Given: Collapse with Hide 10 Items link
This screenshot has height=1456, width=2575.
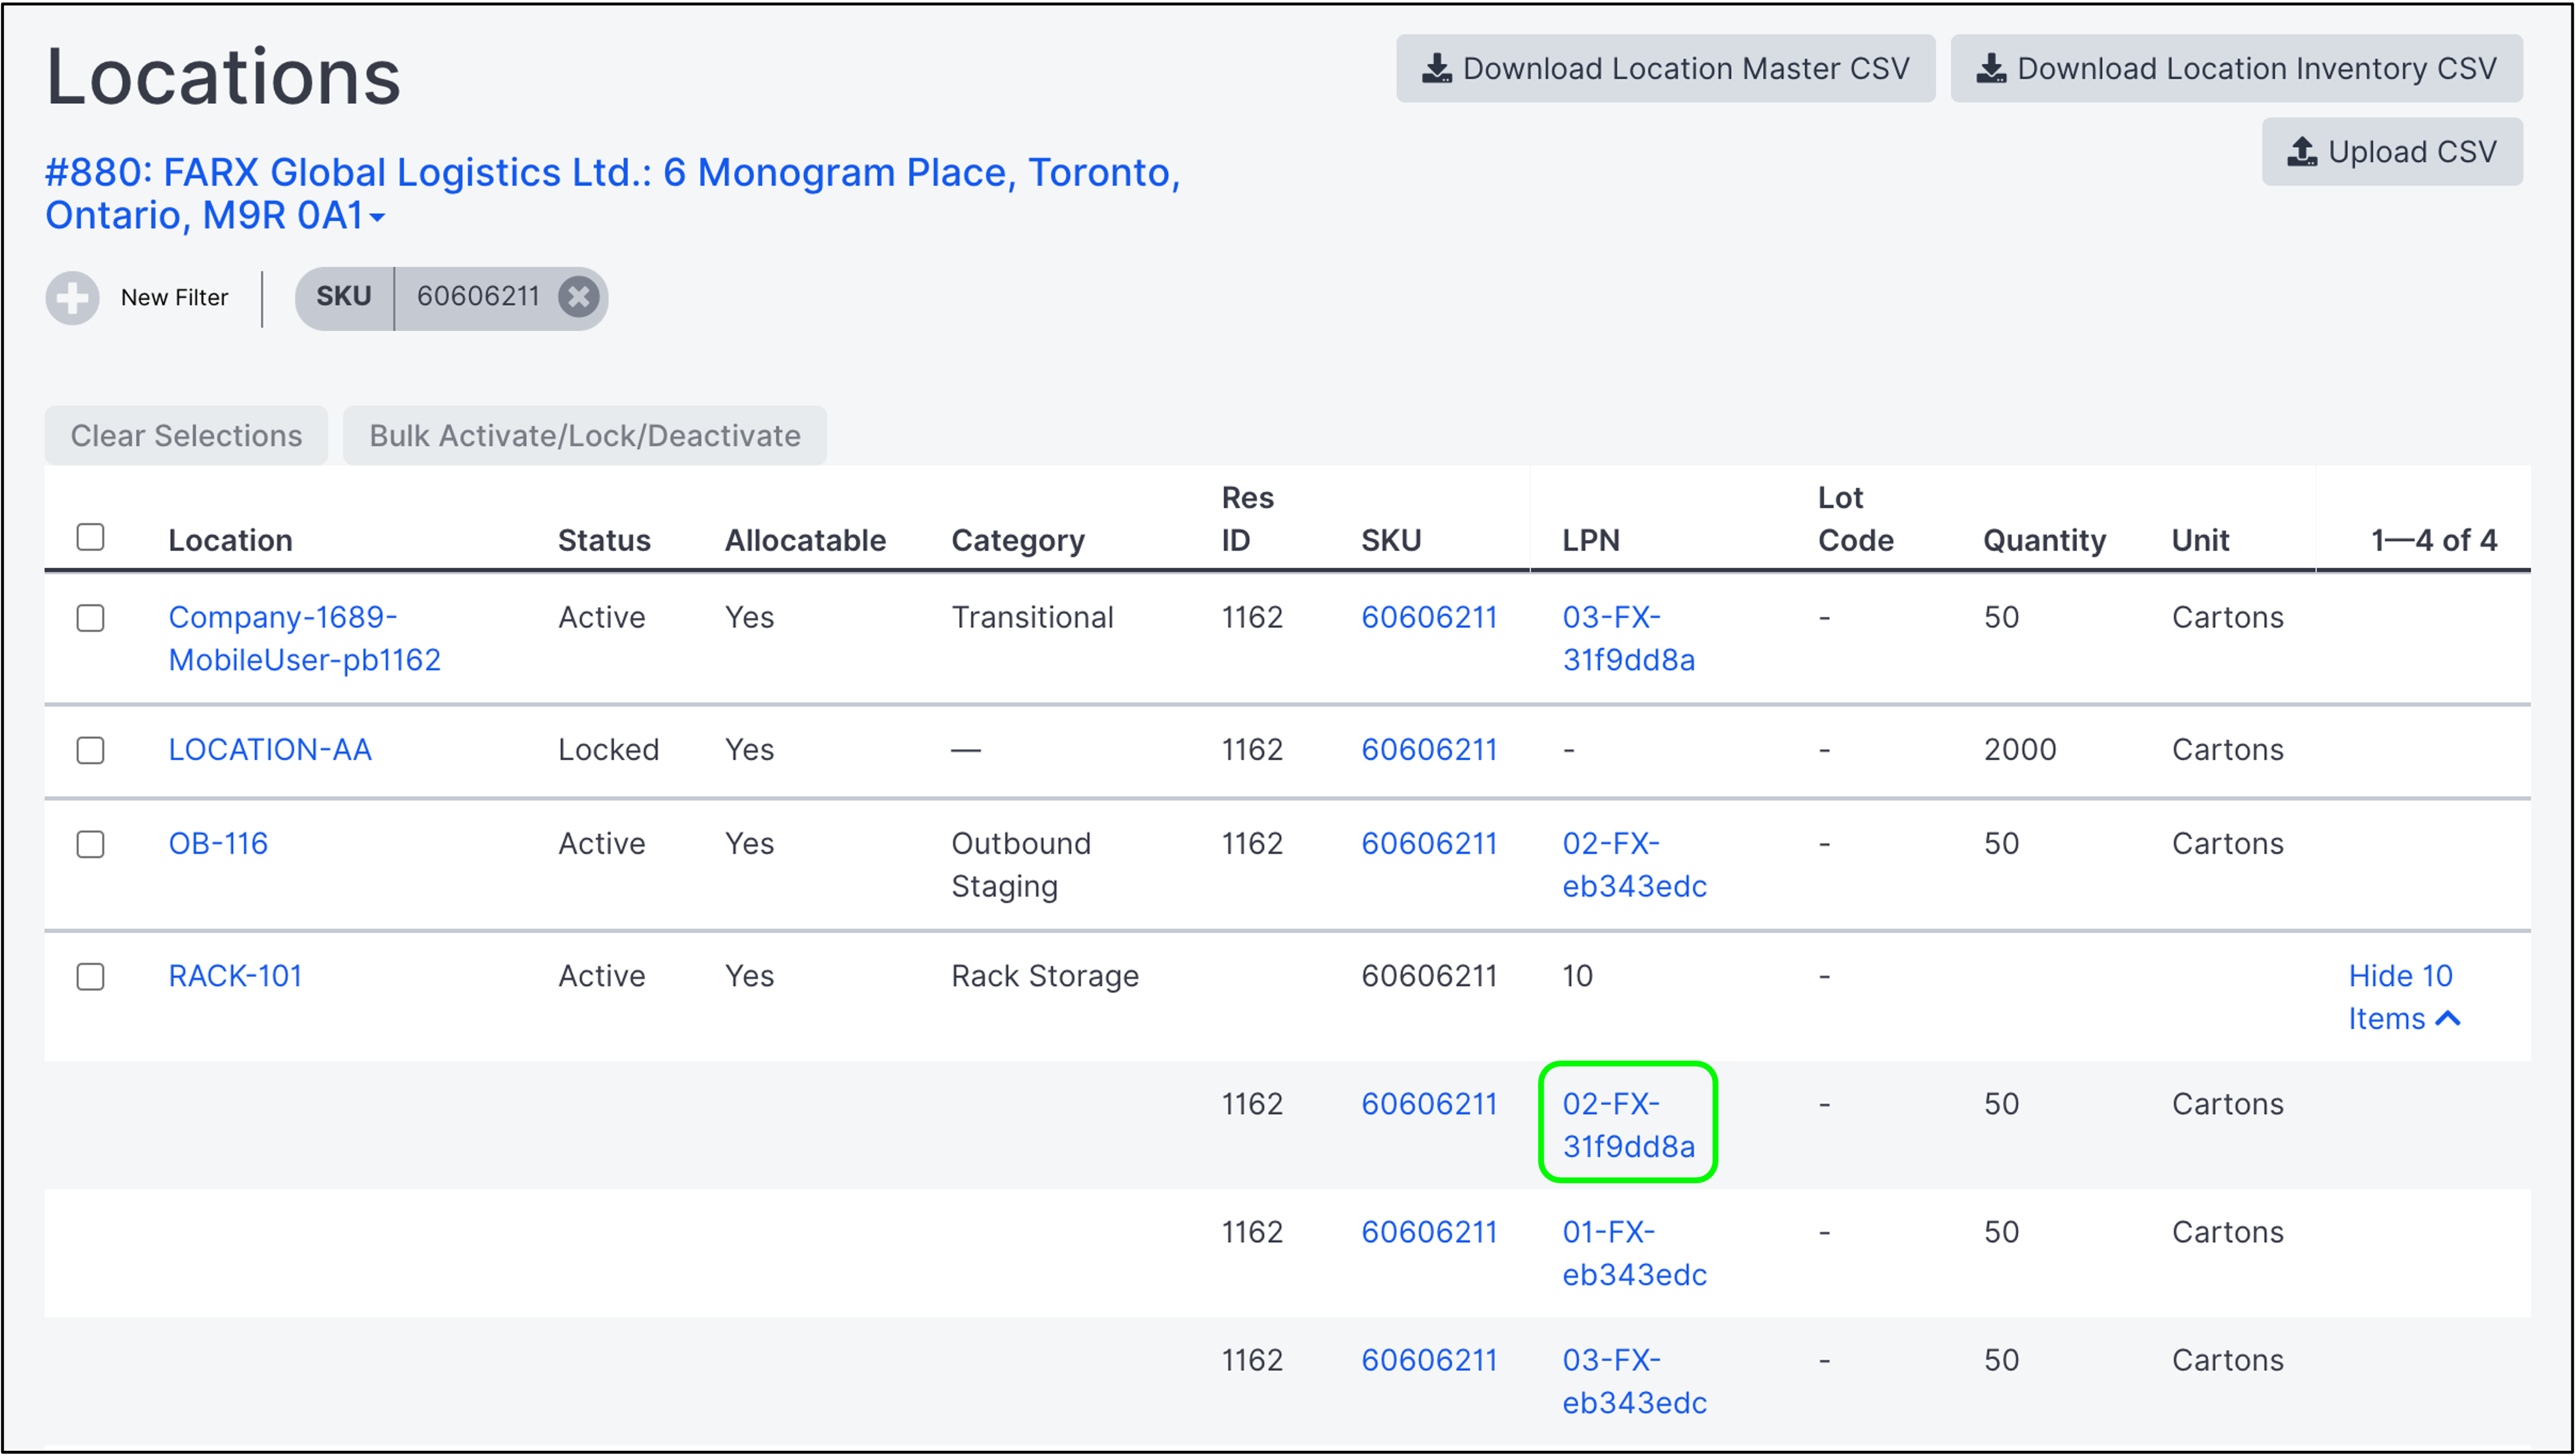Looking at the screenshot, I should tap(2402, 997).
